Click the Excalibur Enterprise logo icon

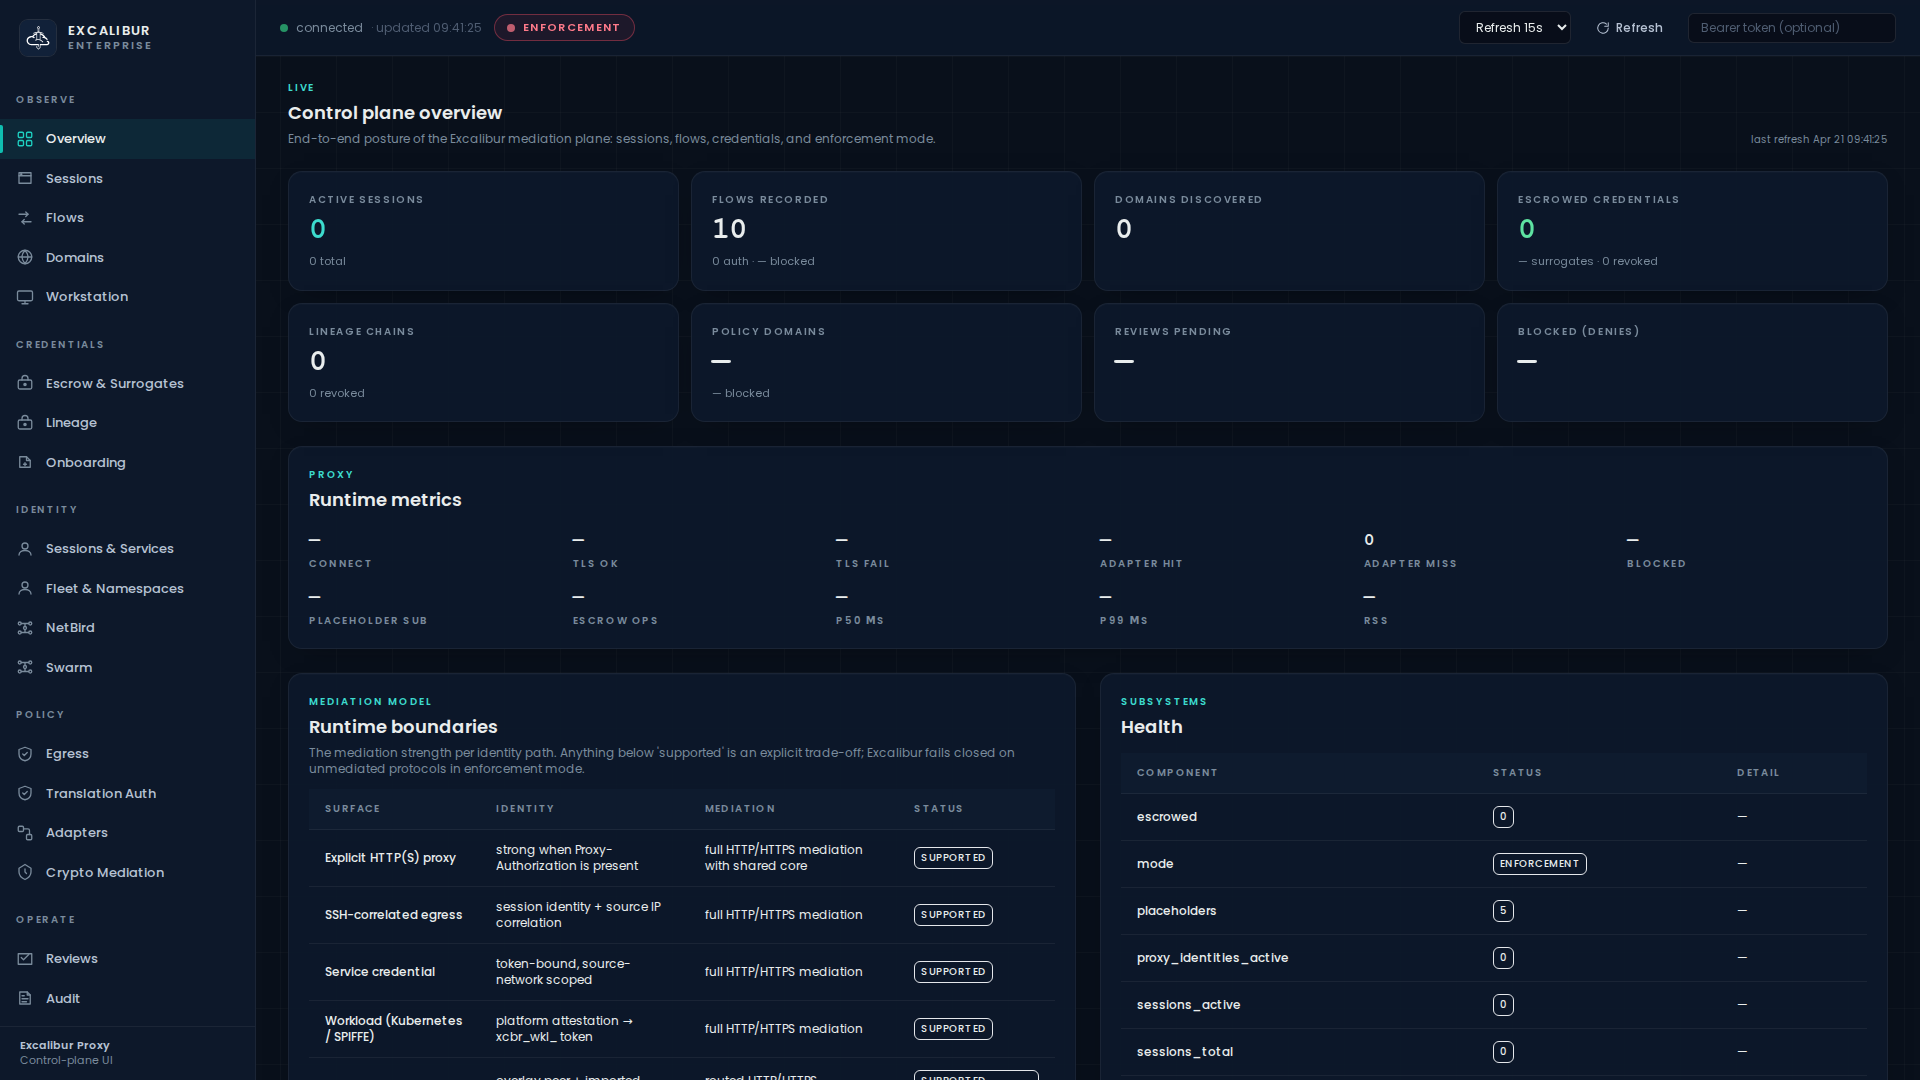pyautogui.click(x=38, y=37)
